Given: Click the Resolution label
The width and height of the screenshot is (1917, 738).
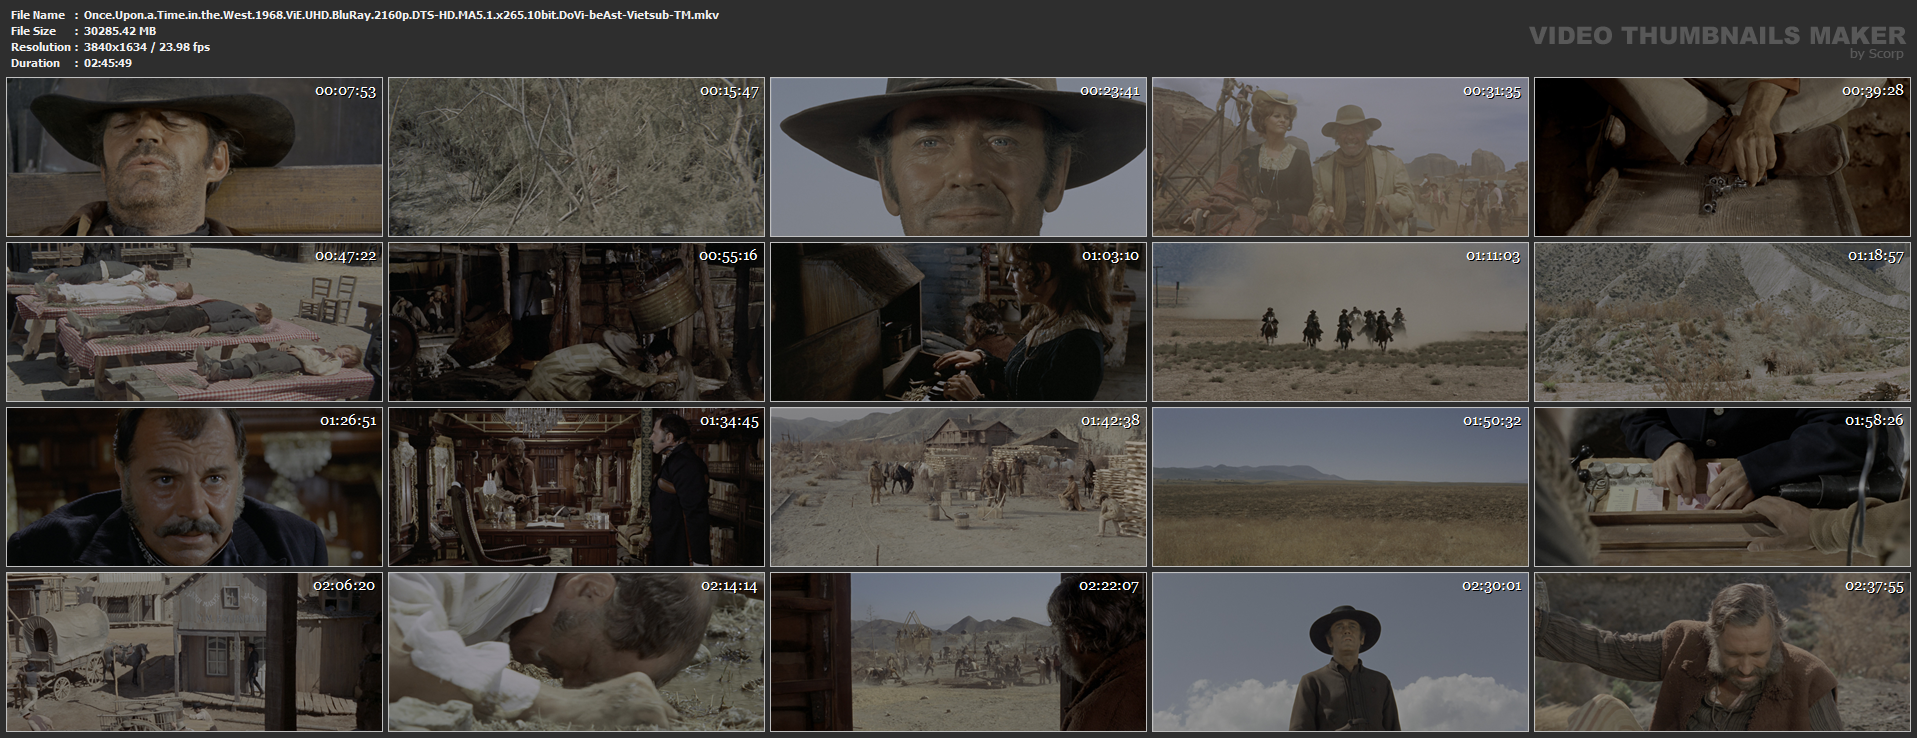Looking at the screenshot, I should tap(40, 47).
